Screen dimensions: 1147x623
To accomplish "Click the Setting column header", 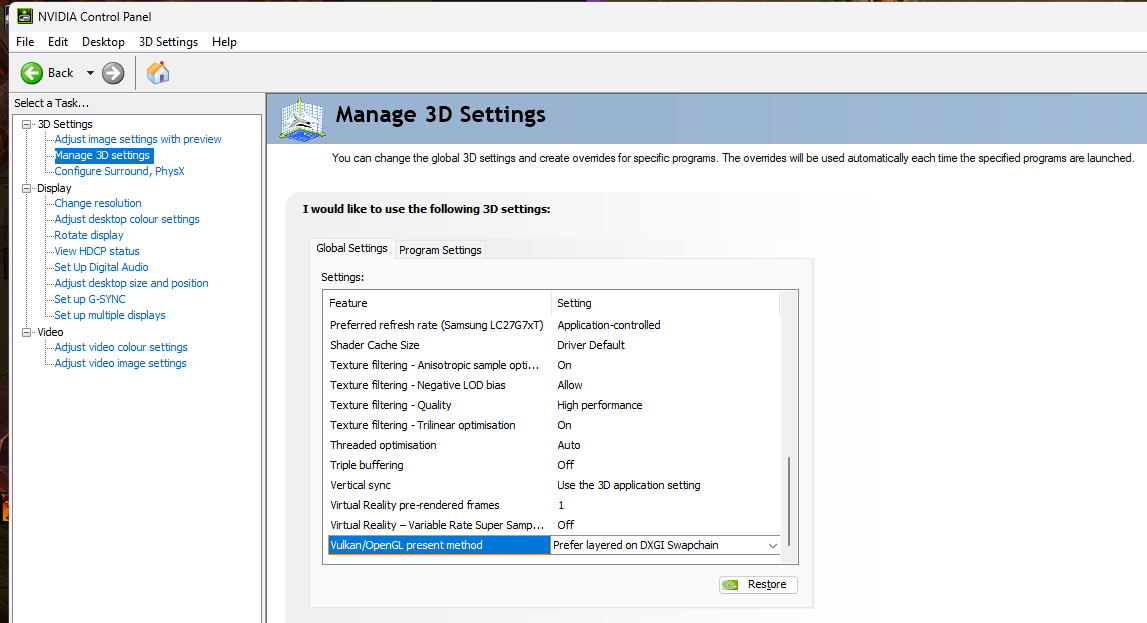I will (666, 303).
